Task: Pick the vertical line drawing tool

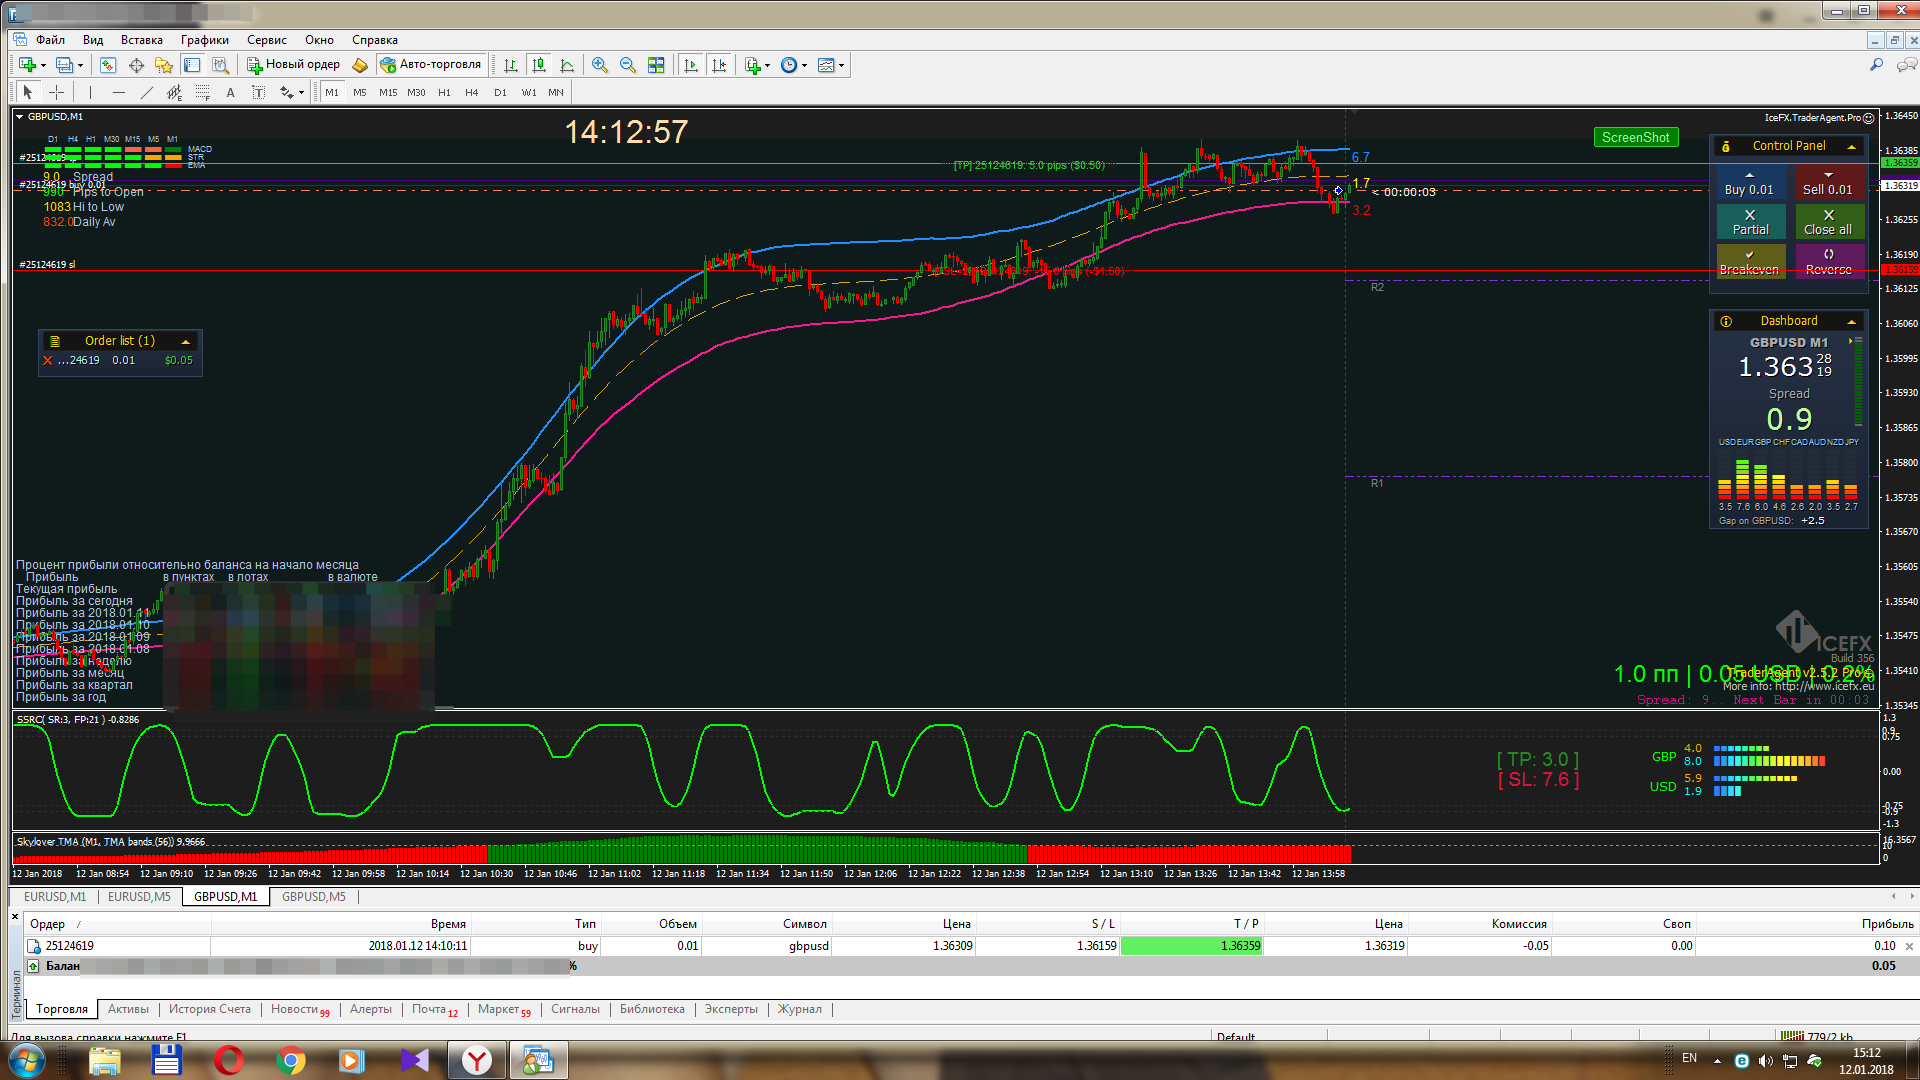Action: click(x=90, y=92)
